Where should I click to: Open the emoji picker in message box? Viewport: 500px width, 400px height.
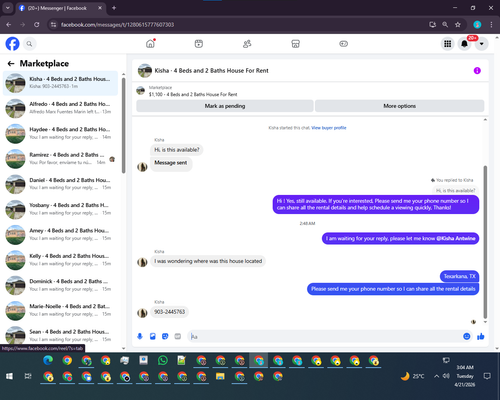(x=467, y=336)
